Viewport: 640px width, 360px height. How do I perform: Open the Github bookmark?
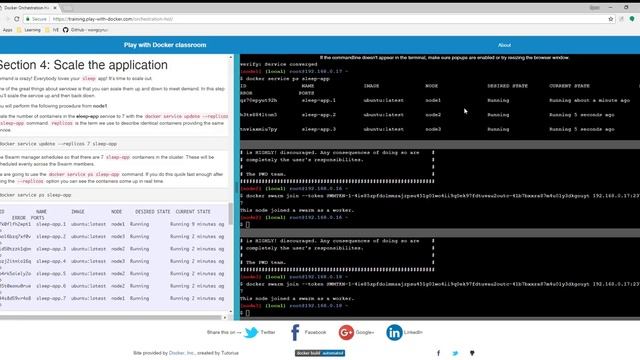click(x=86, y=30)
